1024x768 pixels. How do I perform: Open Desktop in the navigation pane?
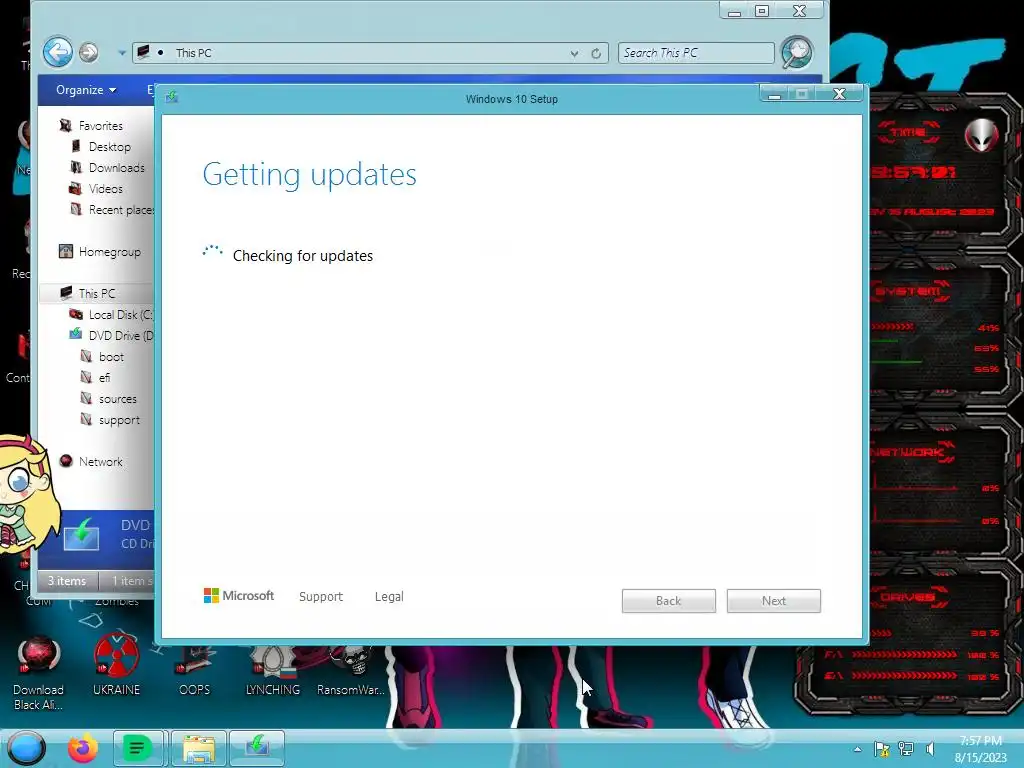tap(110, 146)
